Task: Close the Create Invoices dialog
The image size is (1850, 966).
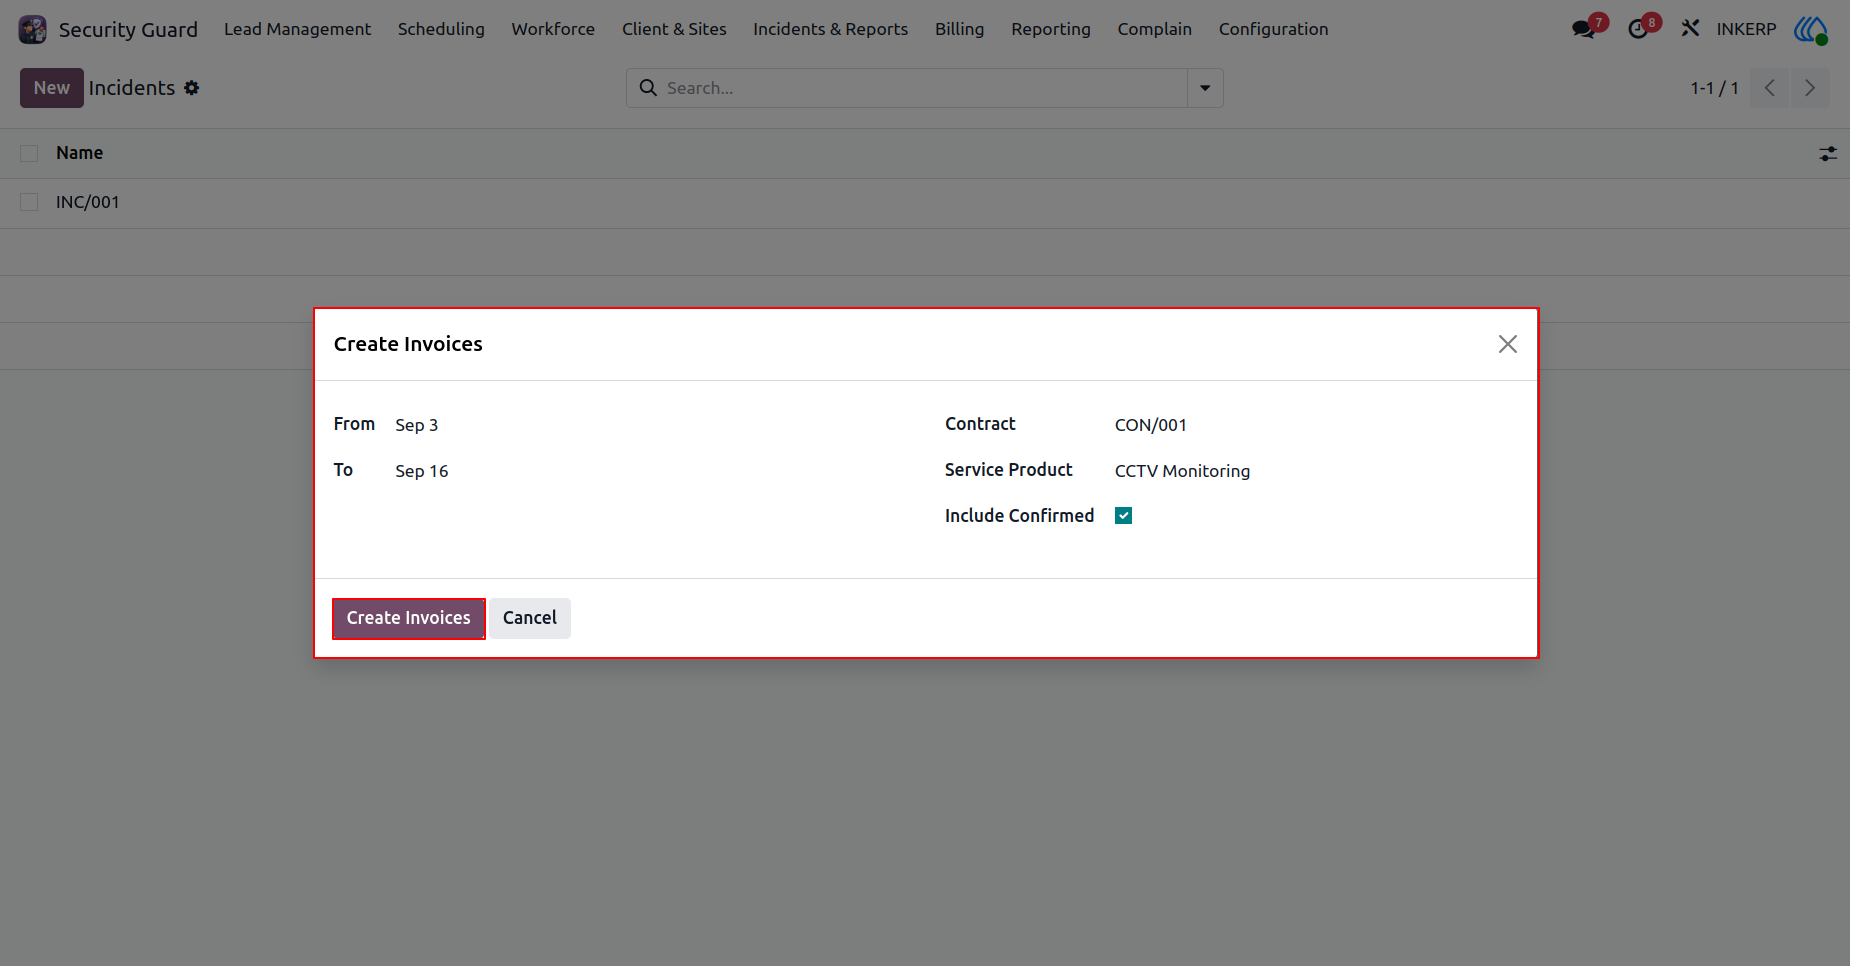Action: click(1508, 344)
